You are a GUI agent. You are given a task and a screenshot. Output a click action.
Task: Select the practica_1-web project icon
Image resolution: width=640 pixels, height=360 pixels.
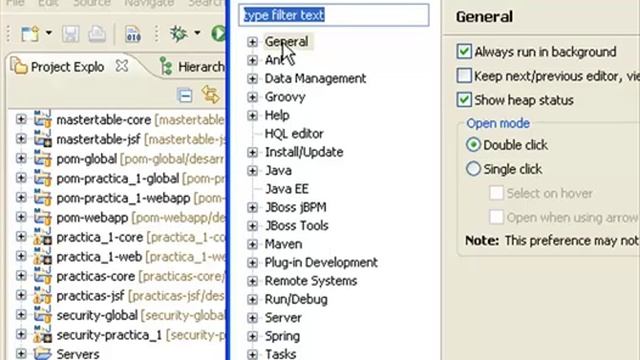[42, 256]
